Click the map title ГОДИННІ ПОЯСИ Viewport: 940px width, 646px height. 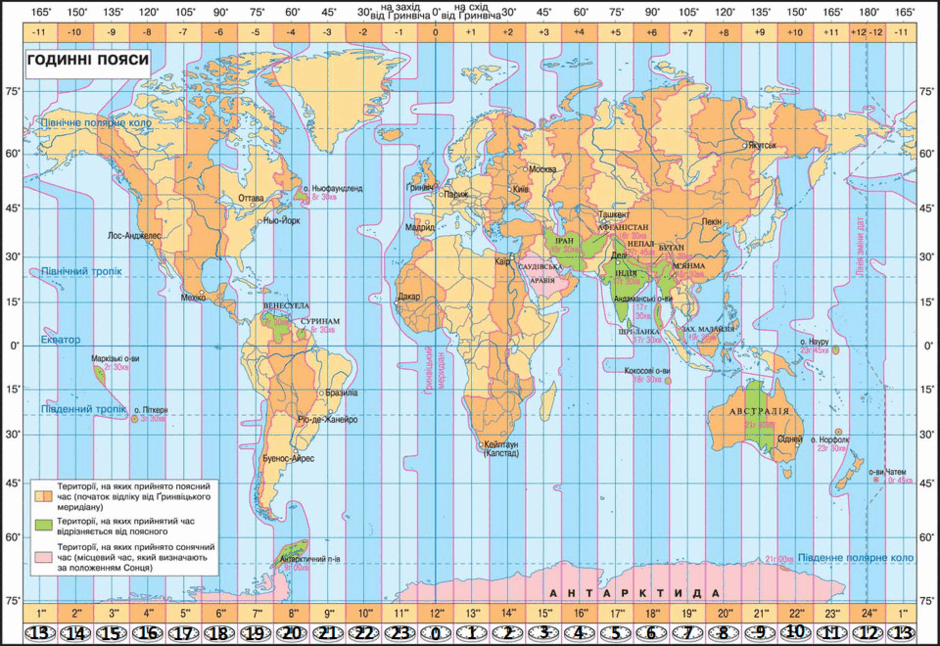pos(88,59)
